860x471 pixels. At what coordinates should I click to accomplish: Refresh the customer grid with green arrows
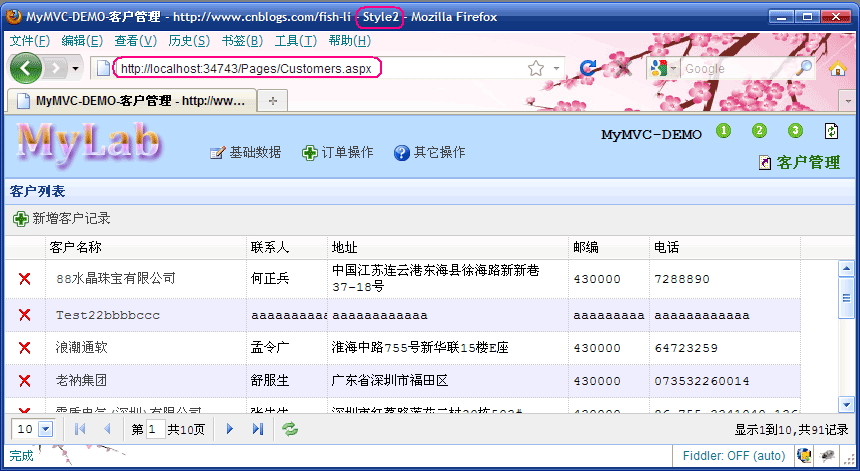tap(290, 429)
